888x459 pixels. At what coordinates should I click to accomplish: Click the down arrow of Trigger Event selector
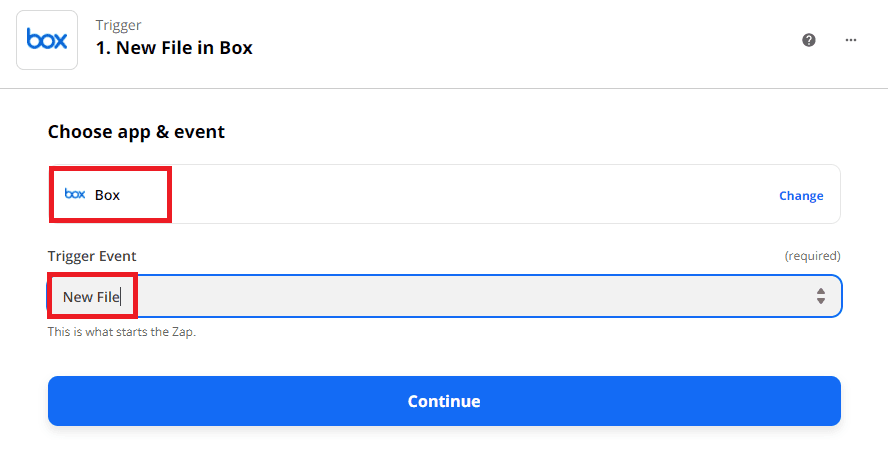(820, 301)
